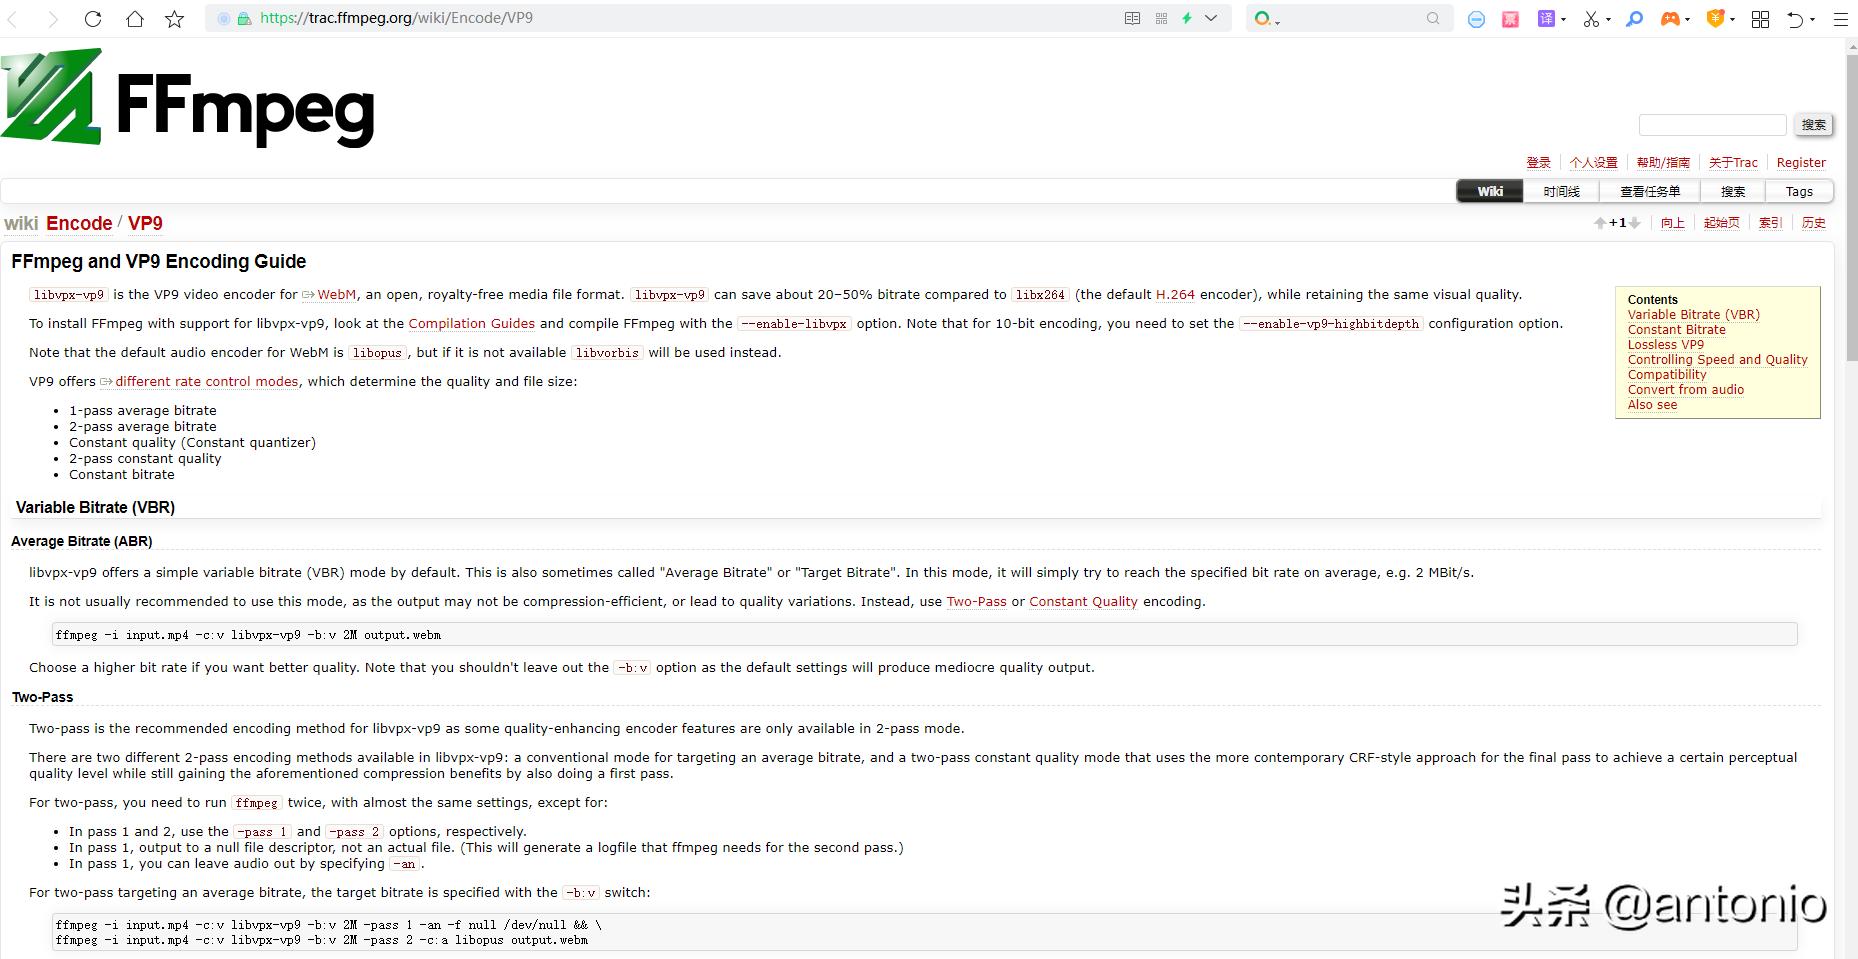Click inside the Trac search input field
This screenshot has width=1858, height=959.
(x=1712, y=124)
